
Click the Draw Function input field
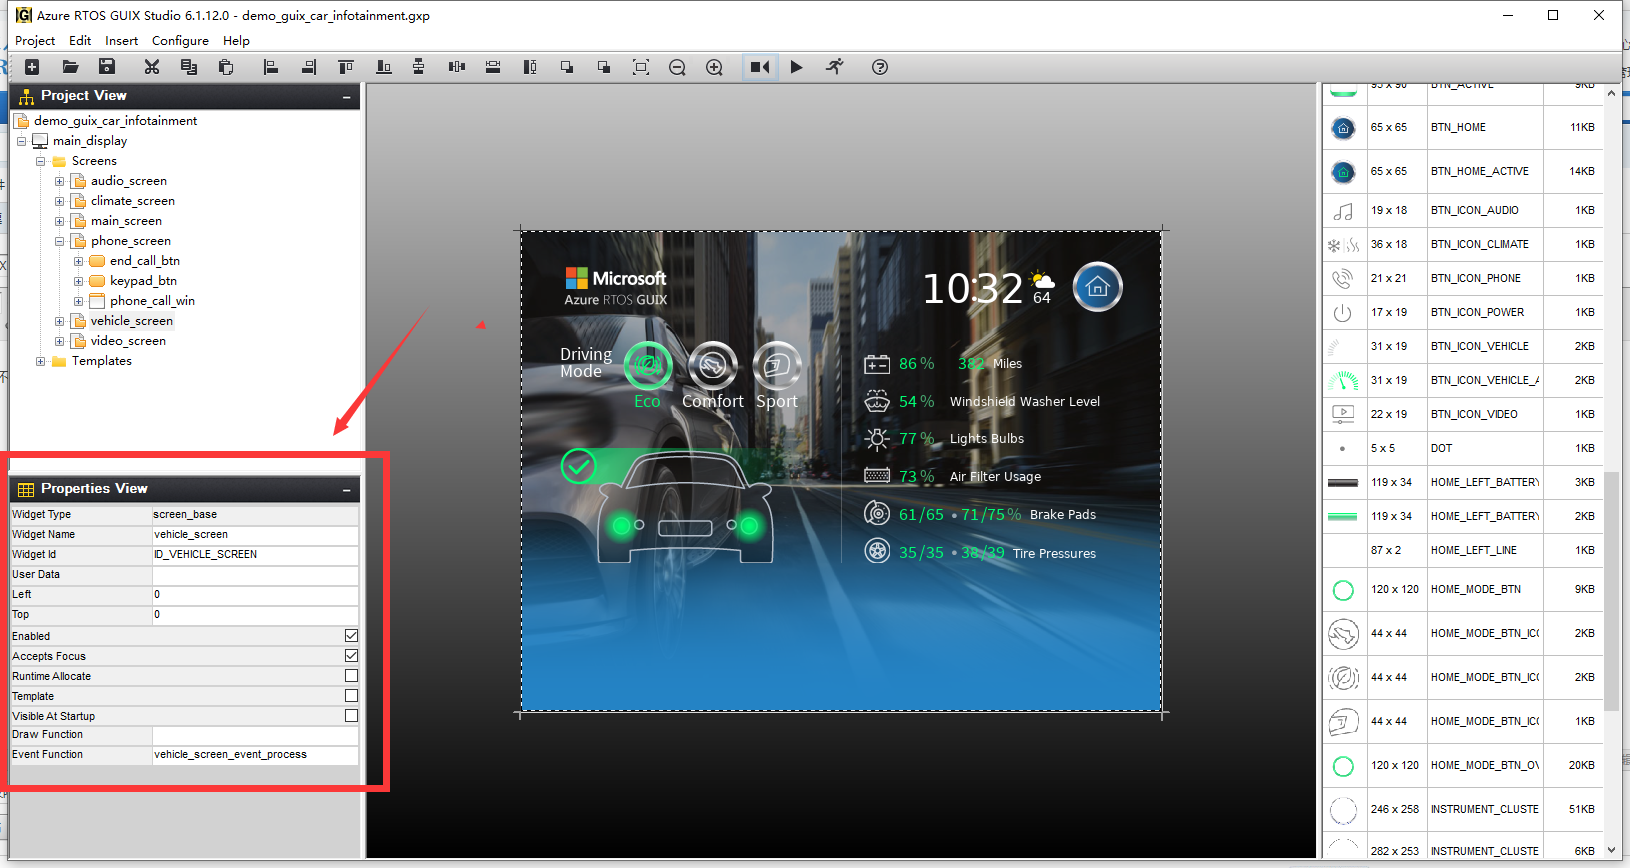coord(255,734)
